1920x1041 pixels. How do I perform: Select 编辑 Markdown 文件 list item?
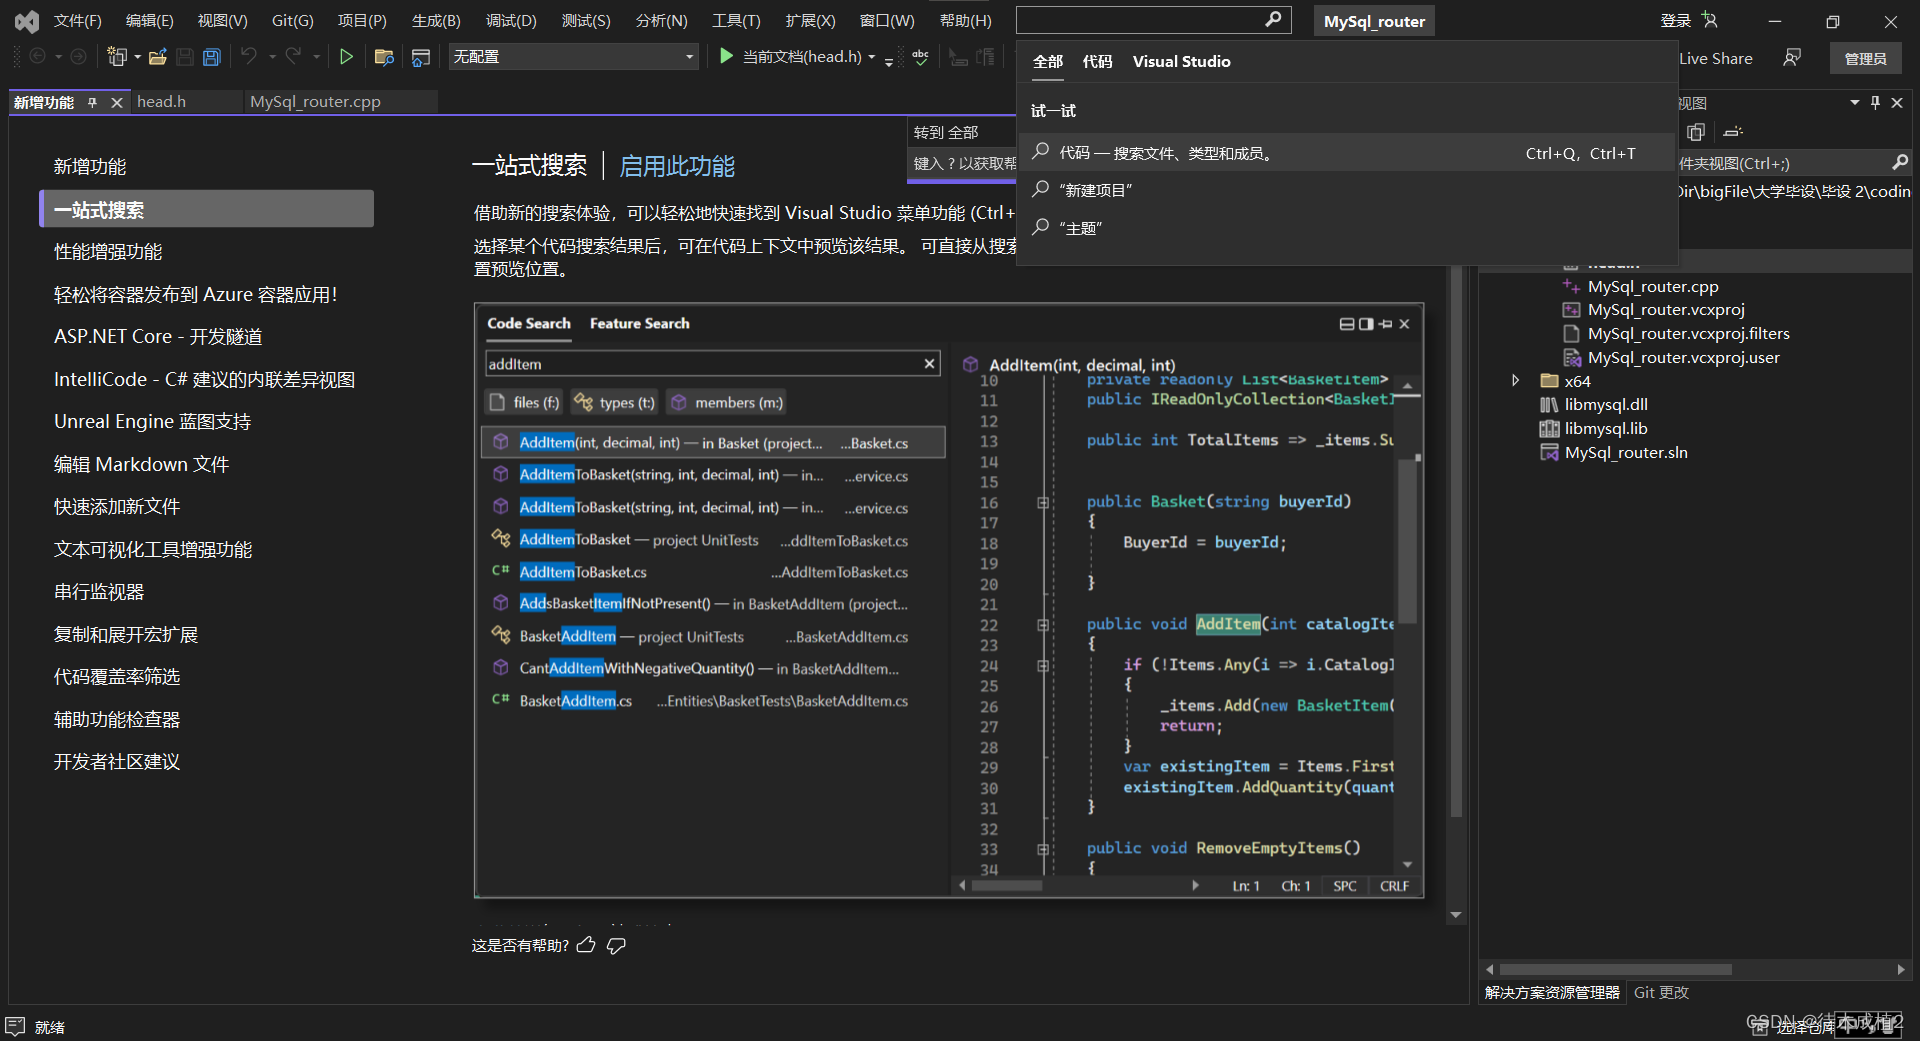click(141, 464)
